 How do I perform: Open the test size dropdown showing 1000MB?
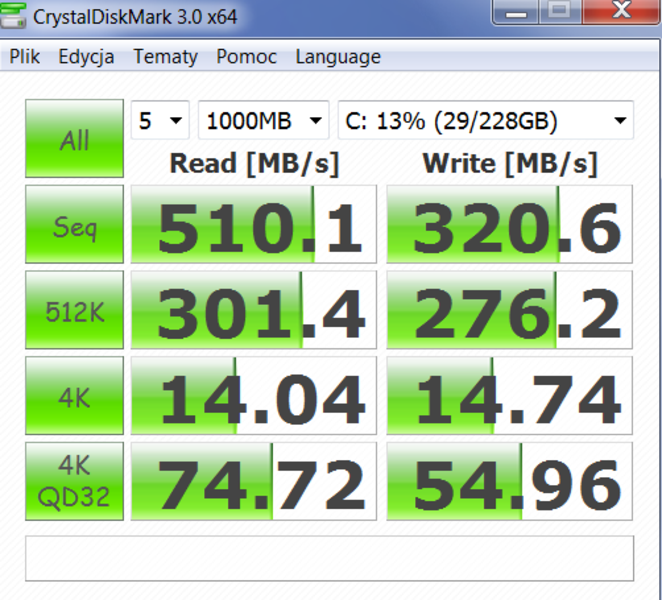tap(263, 120)
